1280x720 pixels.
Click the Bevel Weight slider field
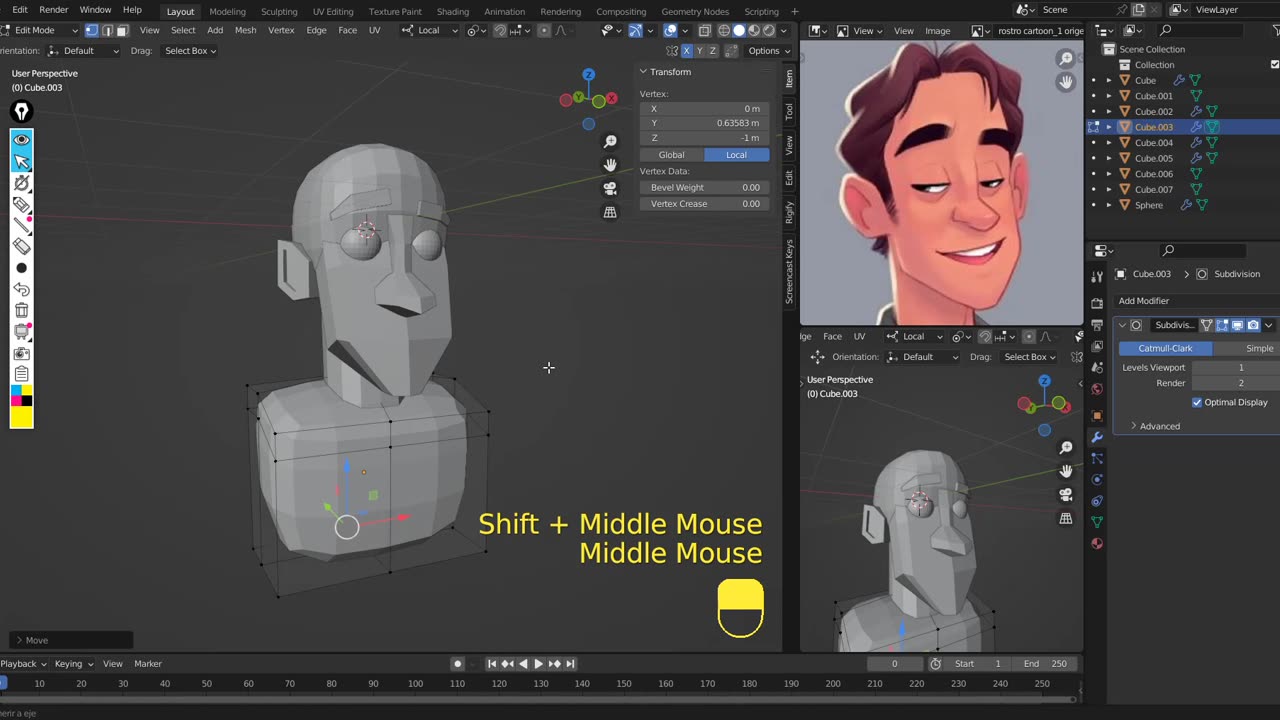tap(704, 187)
